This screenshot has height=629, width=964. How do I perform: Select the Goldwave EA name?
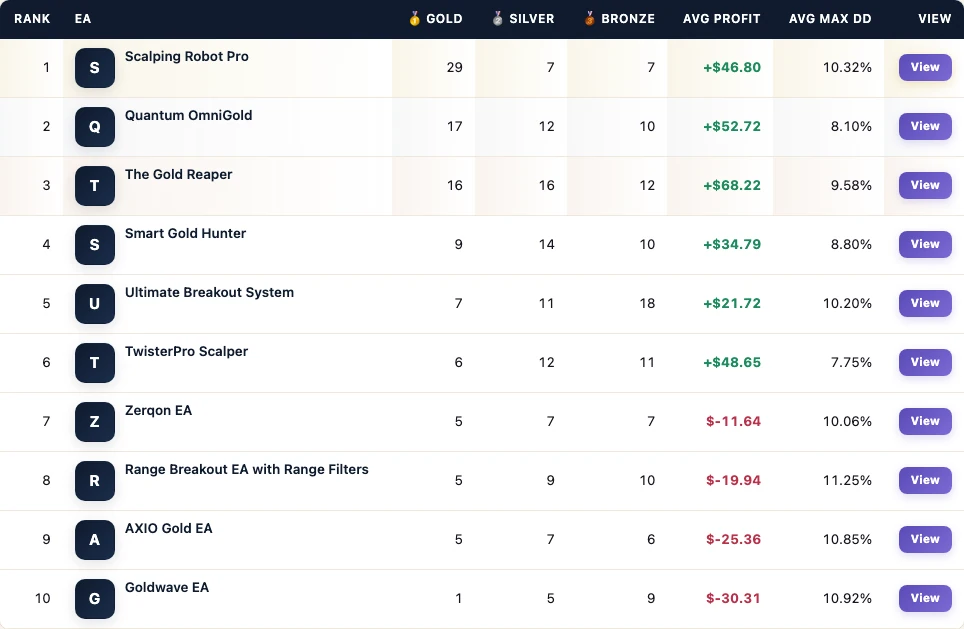(x=167, y=588)
